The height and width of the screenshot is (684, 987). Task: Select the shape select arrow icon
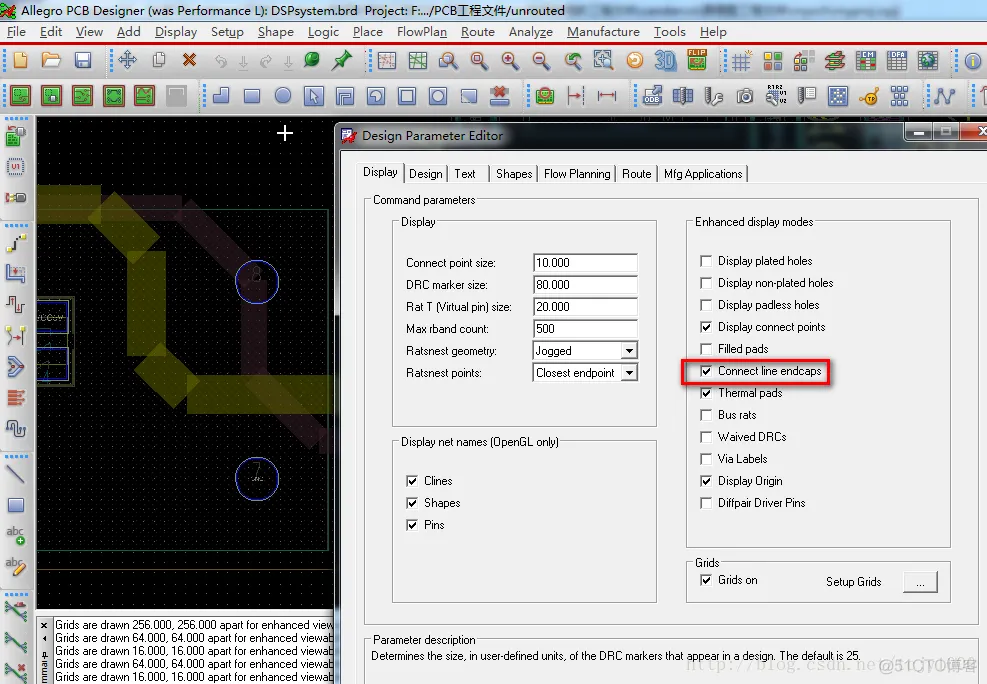313,96
